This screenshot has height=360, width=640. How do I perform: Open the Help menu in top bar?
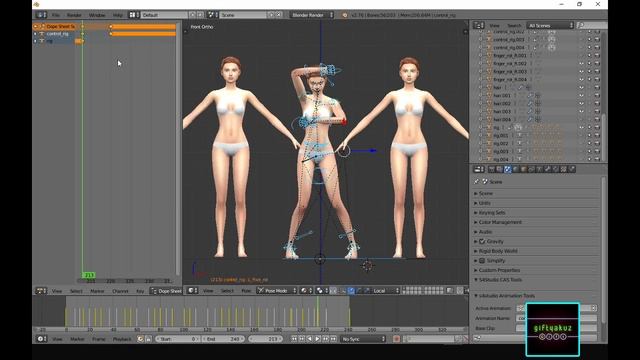(118, 15)
